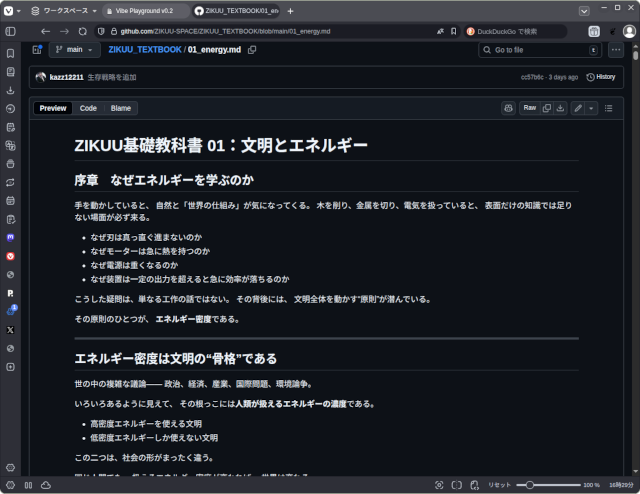640x494 pixels.
Task: Toggle the GitHub file tree sidebar
Action: 37,49
